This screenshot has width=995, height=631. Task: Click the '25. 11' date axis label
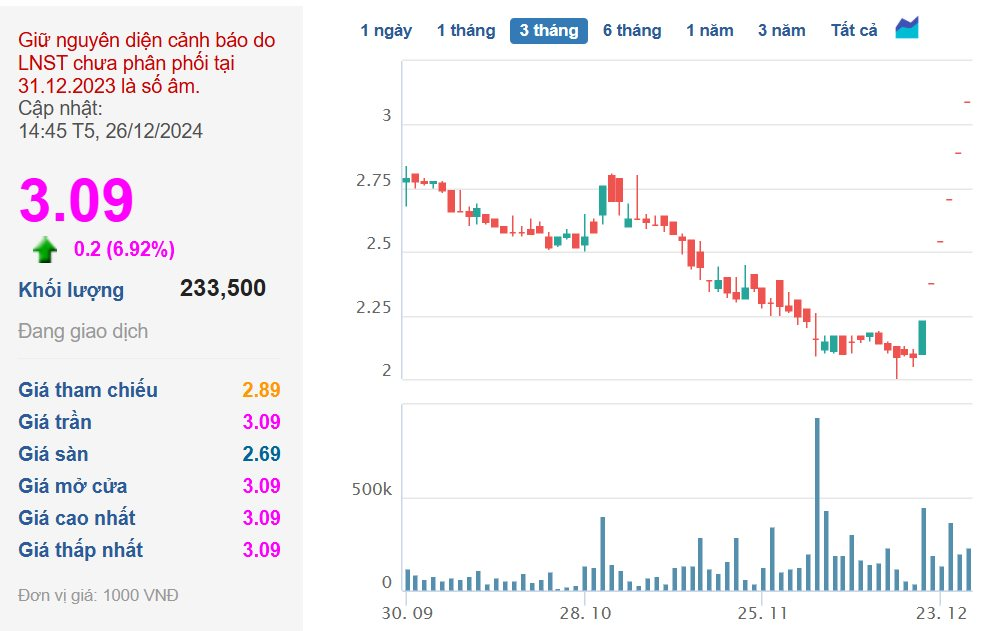[762, 613]
